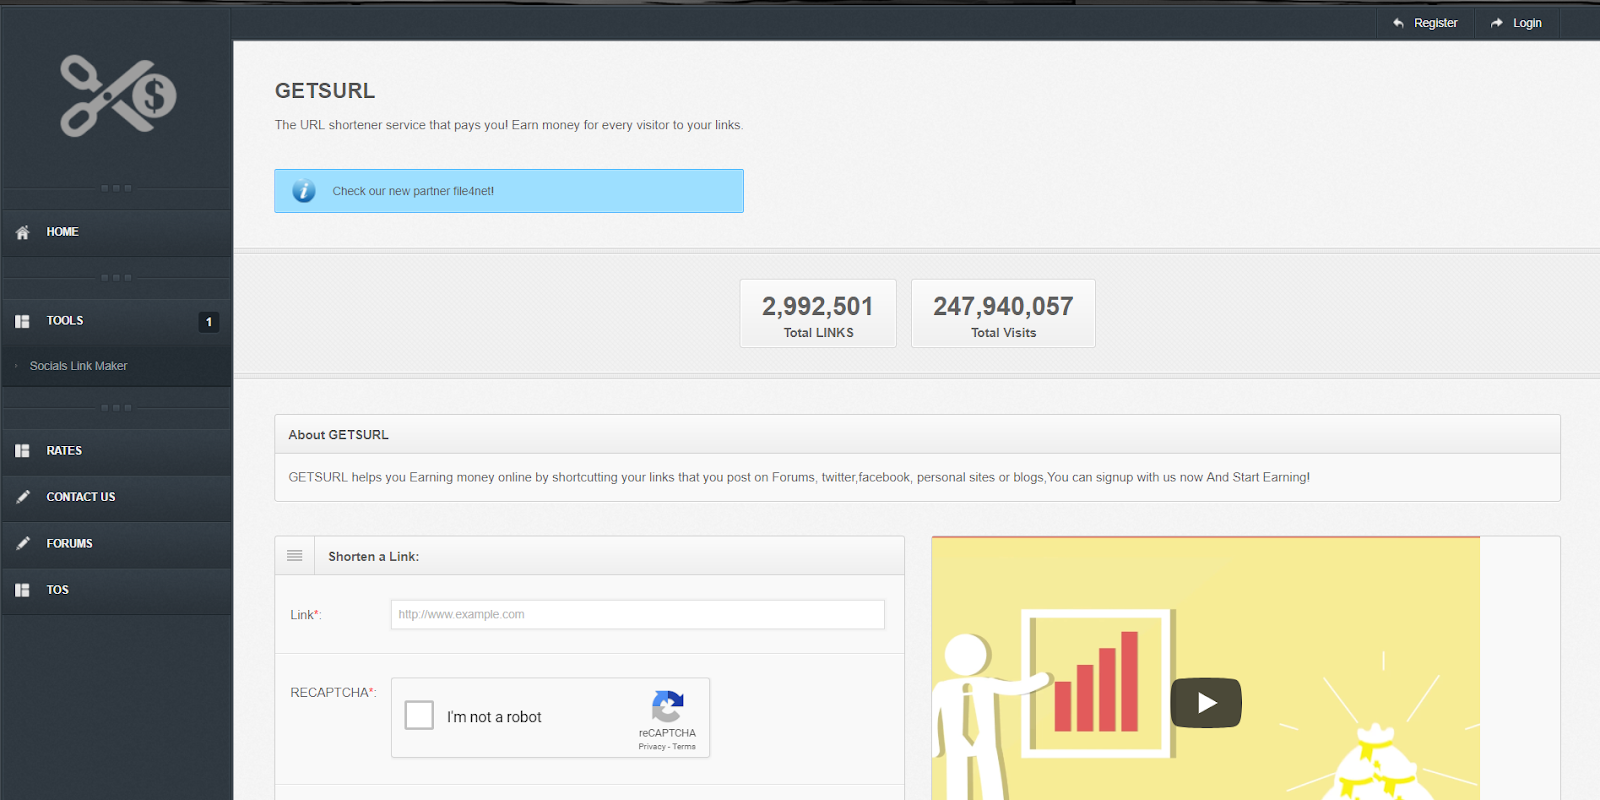Expand the TOOLS menu item
Image resolution: width=1600 pixels, height=800 pixels.
[116, 321]
